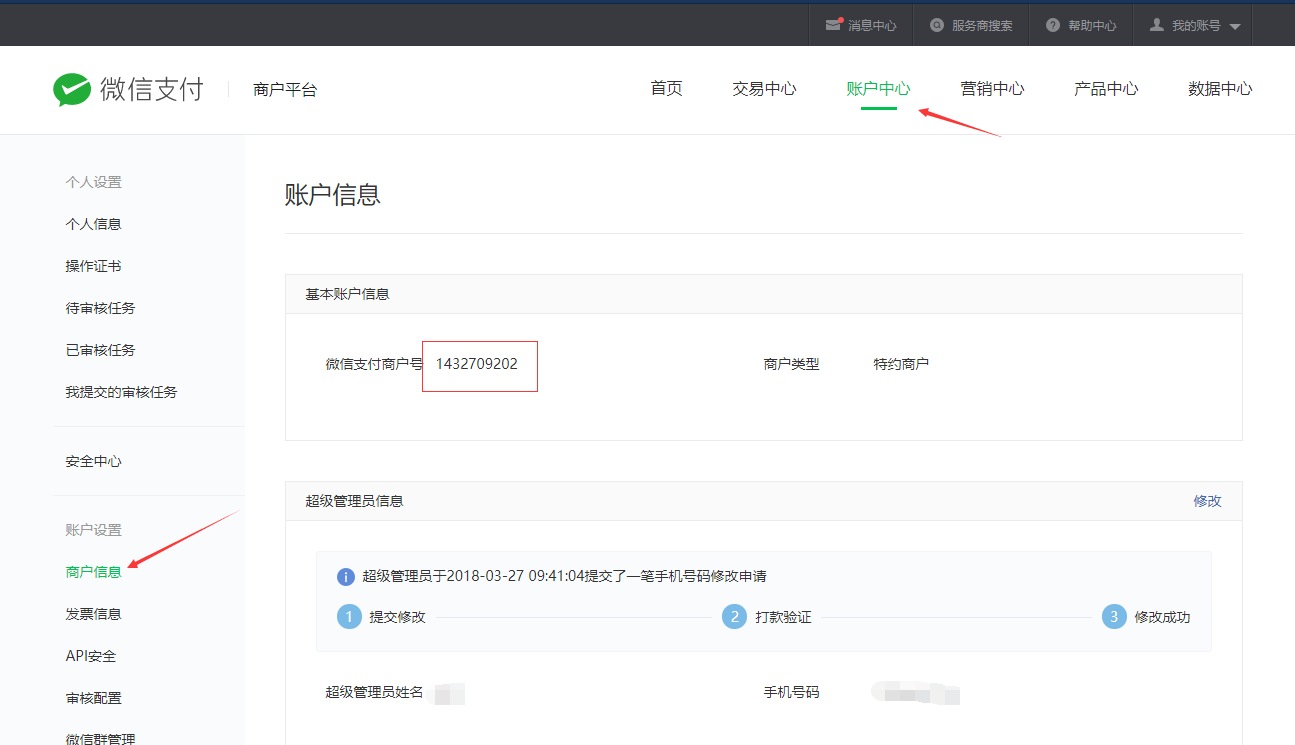Click the blue info icon beside 超级管理员于2018-03-27

coord(346,577)
